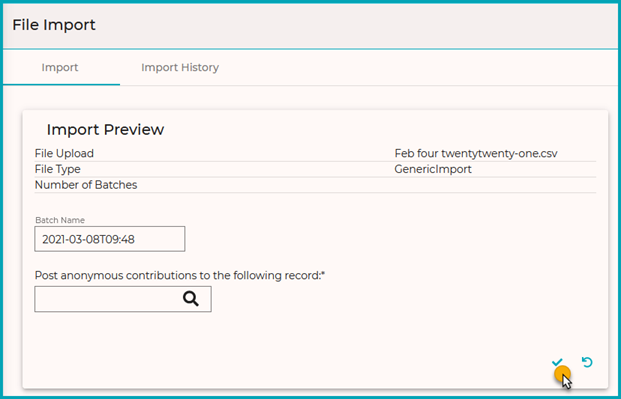Select the GenericImport file type value
This screenshot has height=399, width=621.
tap(433, 170)
